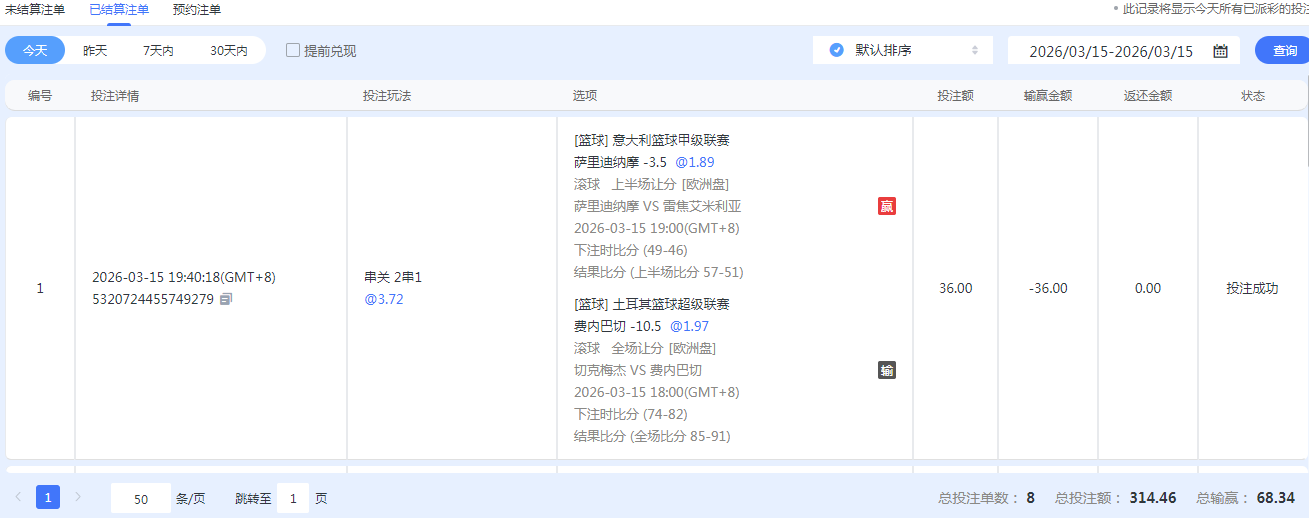Click odds link @1.89 for 萨里迪纳摩
1309x518 pixels.
pos(694,162)
